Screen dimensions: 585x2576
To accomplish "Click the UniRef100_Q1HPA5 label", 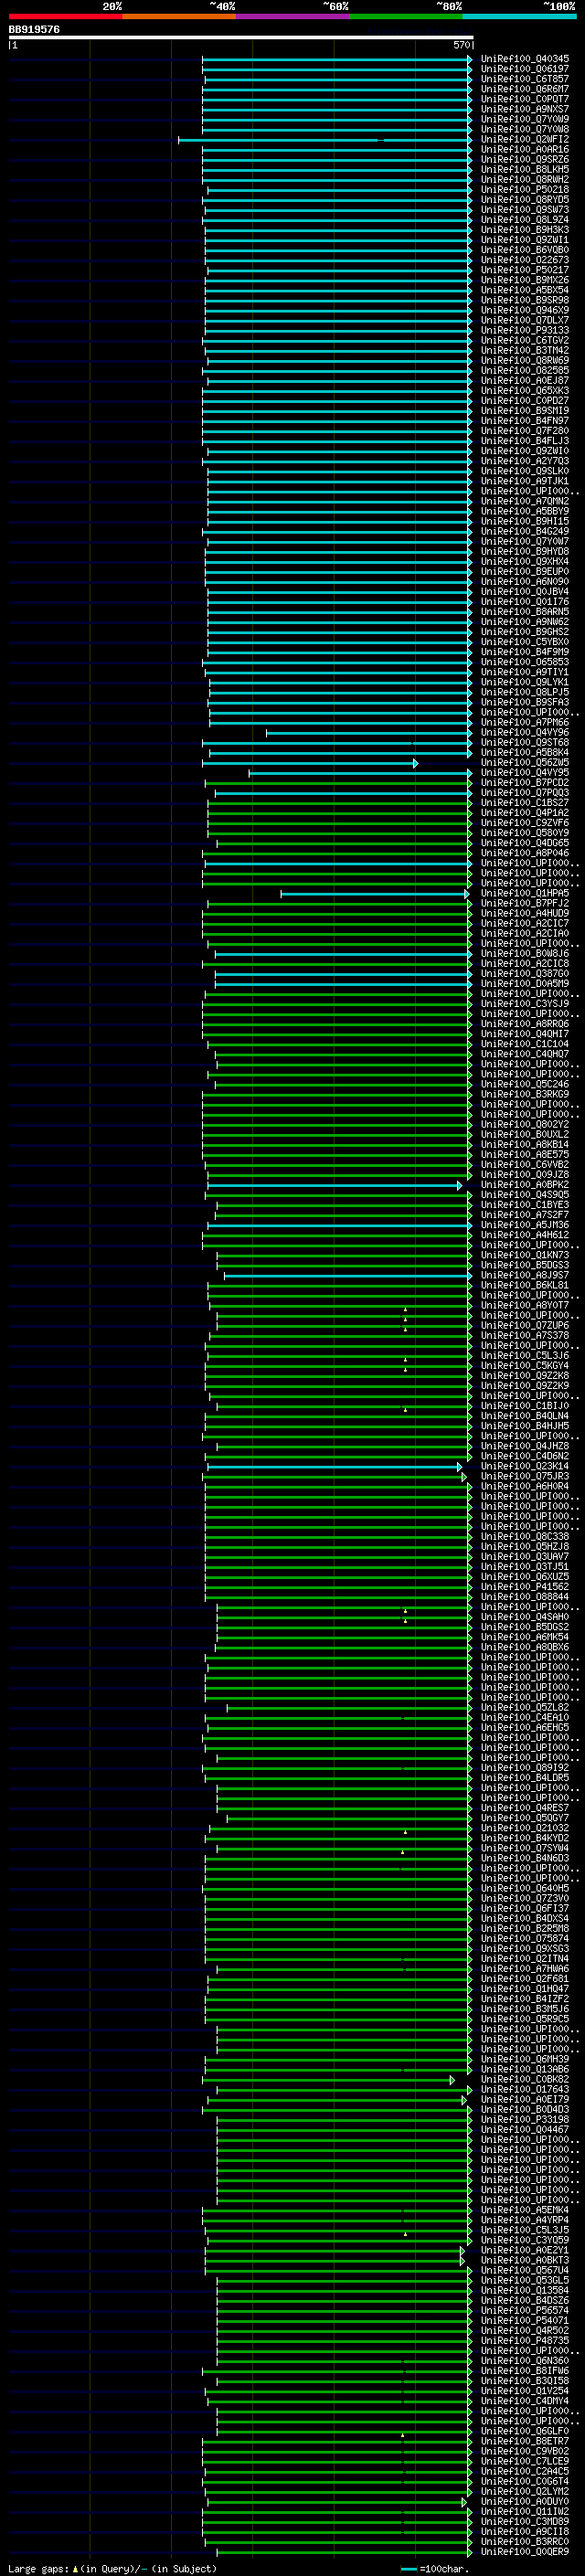I will (x=525, y=894).
